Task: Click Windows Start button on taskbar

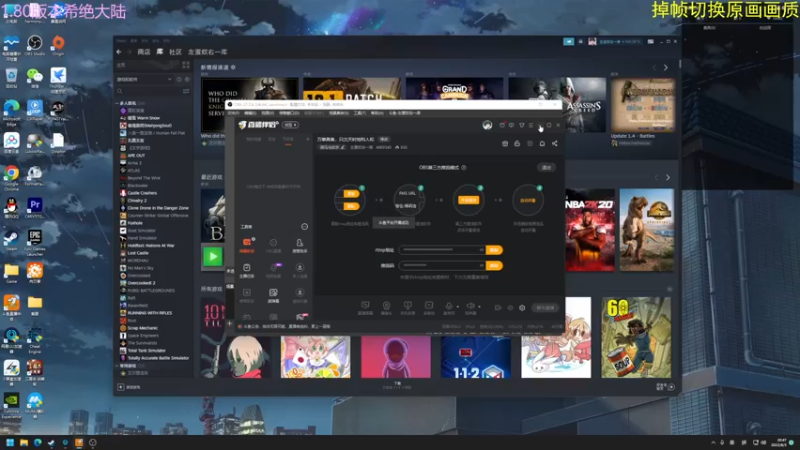Action: pyautogui.click(x=10, y=442)
